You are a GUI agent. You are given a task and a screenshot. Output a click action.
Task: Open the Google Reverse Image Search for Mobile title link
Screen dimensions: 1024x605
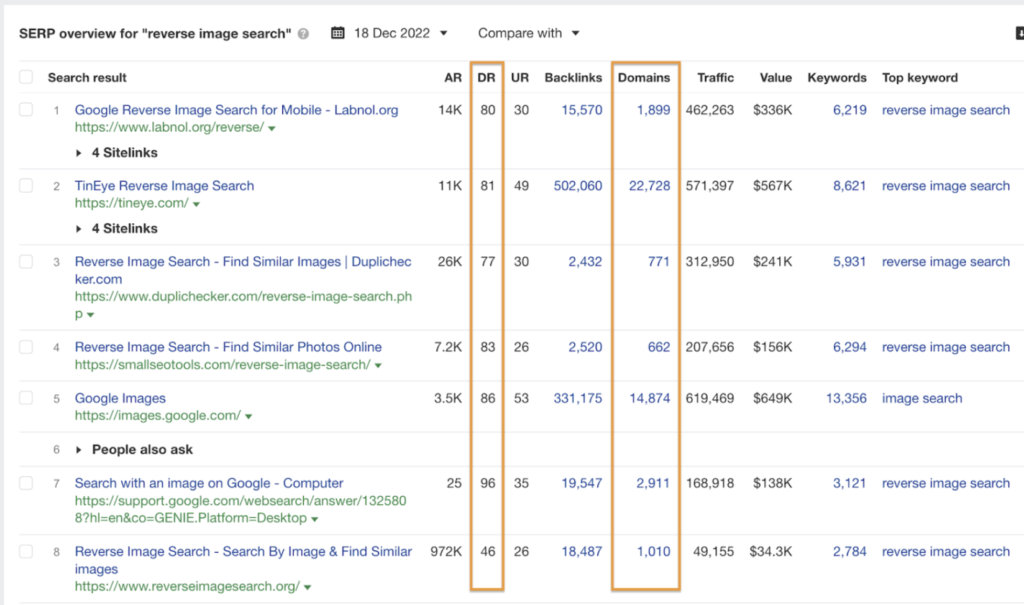236,110
